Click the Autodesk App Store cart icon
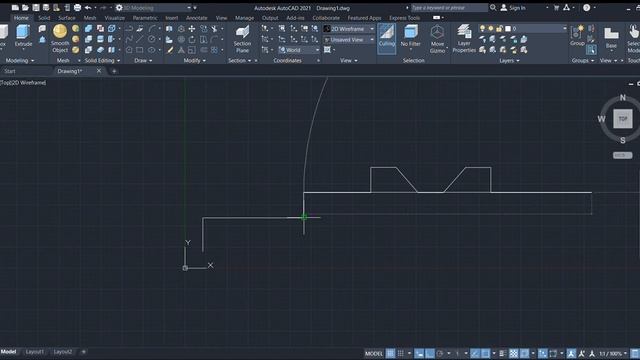Viewport: 640px width, 360px height. (556, 7)
